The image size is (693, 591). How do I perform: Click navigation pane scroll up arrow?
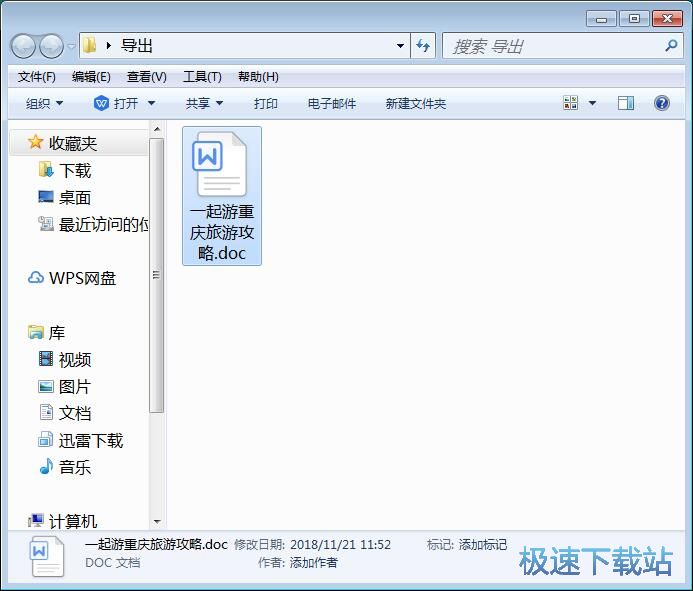(x=157, y=129)
